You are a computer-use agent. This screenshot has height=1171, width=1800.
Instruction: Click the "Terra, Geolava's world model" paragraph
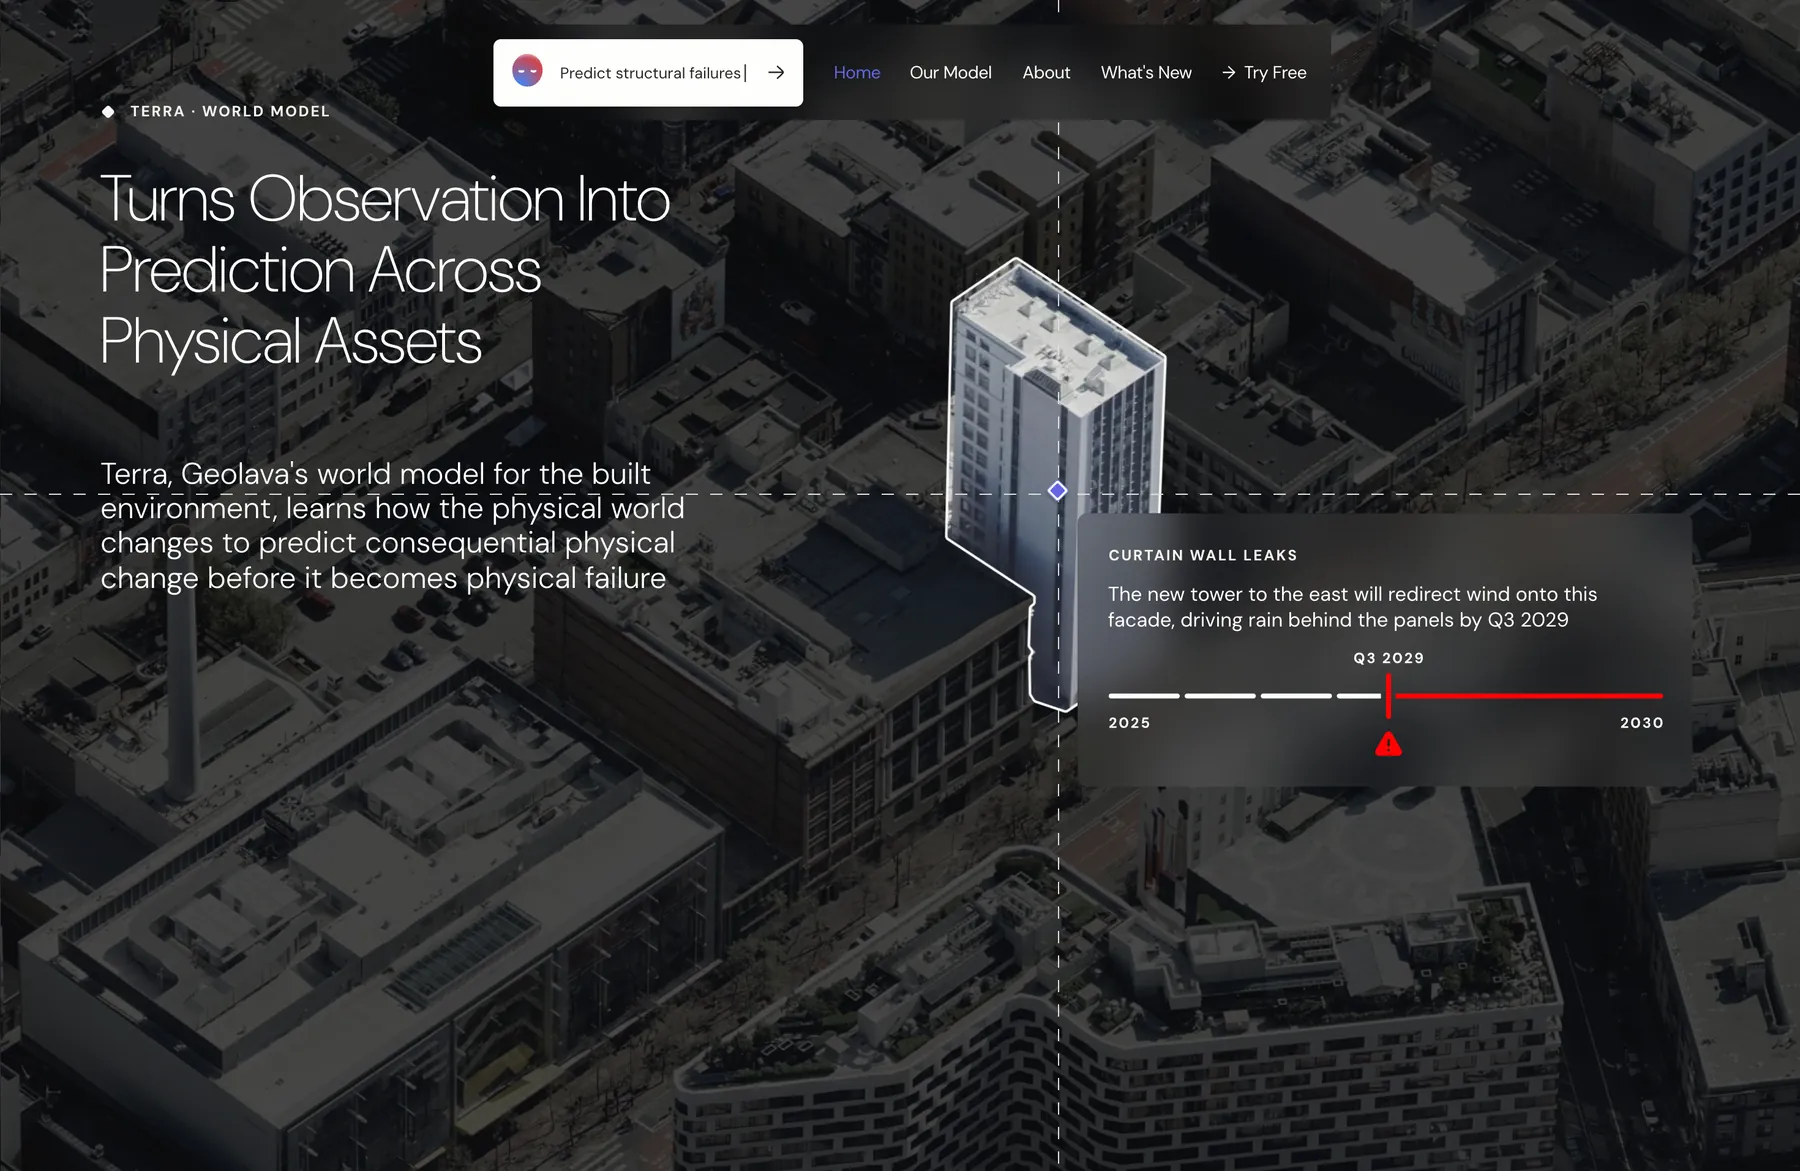coord(392,526)
